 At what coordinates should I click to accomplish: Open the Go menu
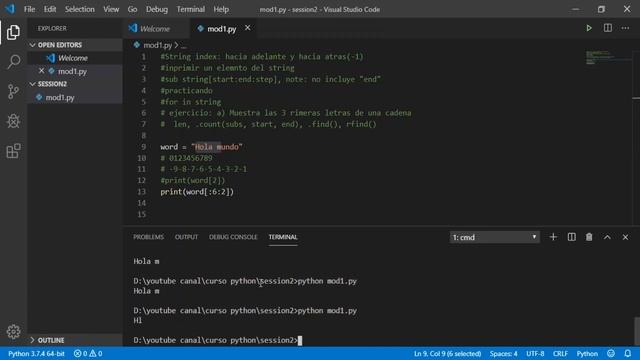coord(132,9)
